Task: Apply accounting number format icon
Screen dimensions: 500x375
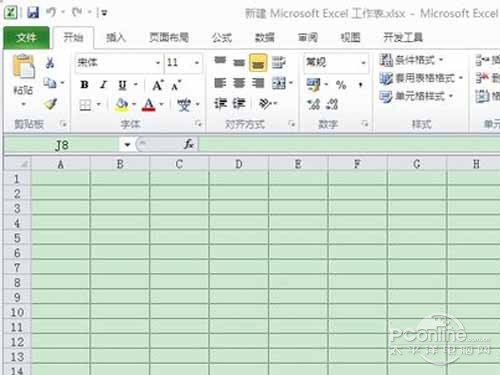Action: (313, 85)
